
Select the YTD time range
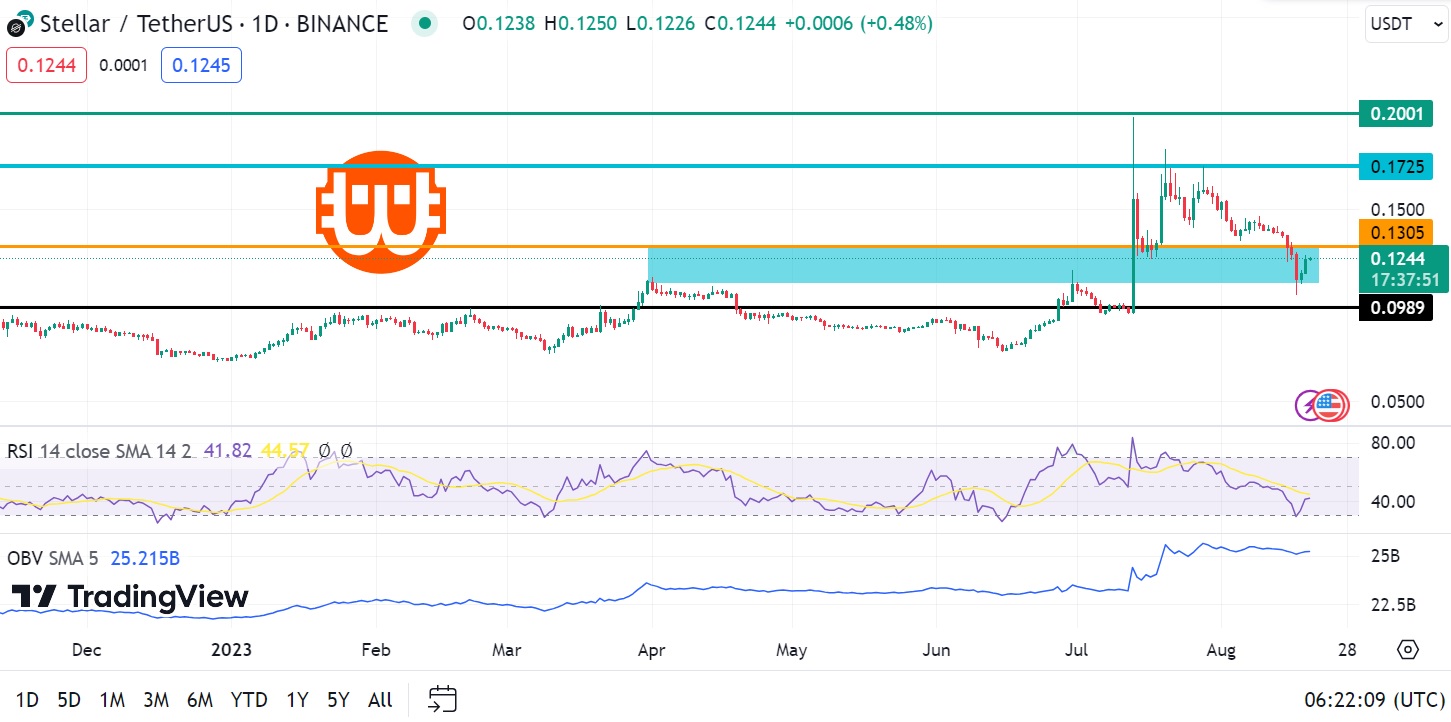pyautogui.click(x=248, y=700)
